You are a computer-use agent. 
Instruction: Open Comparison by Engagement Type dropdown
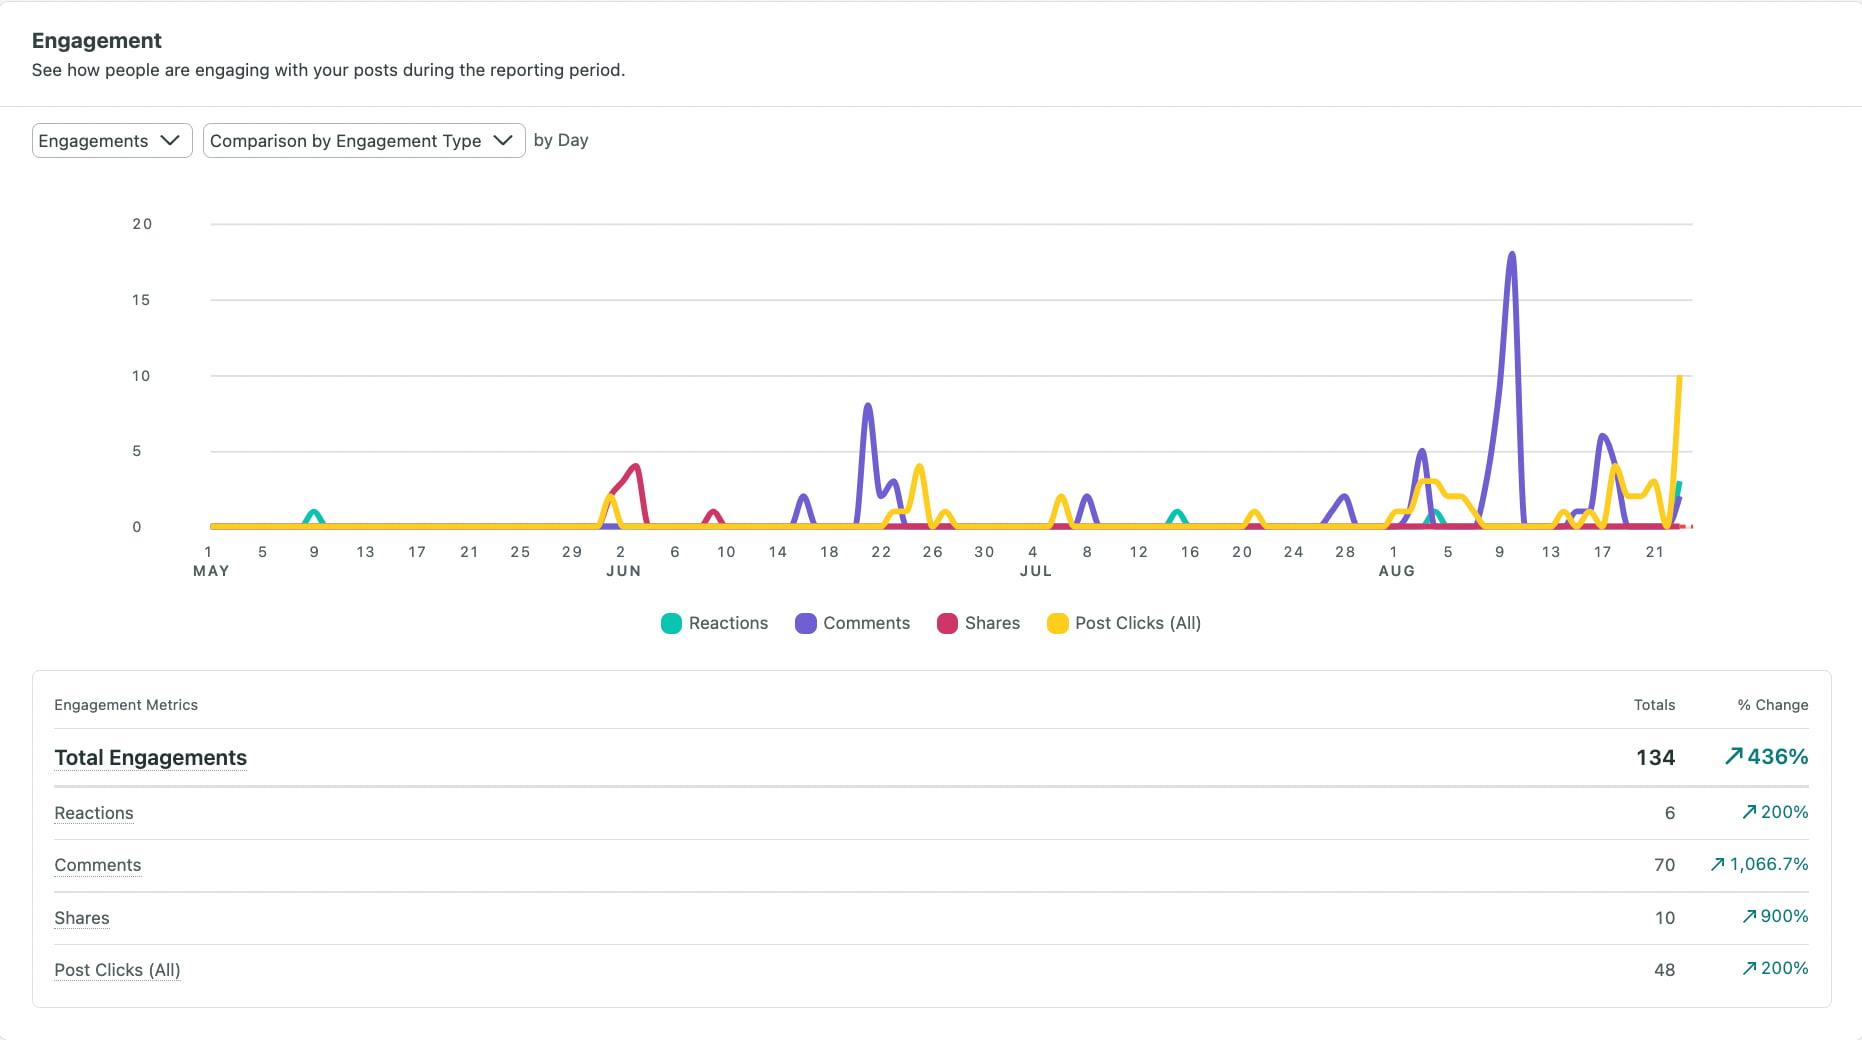364,141
